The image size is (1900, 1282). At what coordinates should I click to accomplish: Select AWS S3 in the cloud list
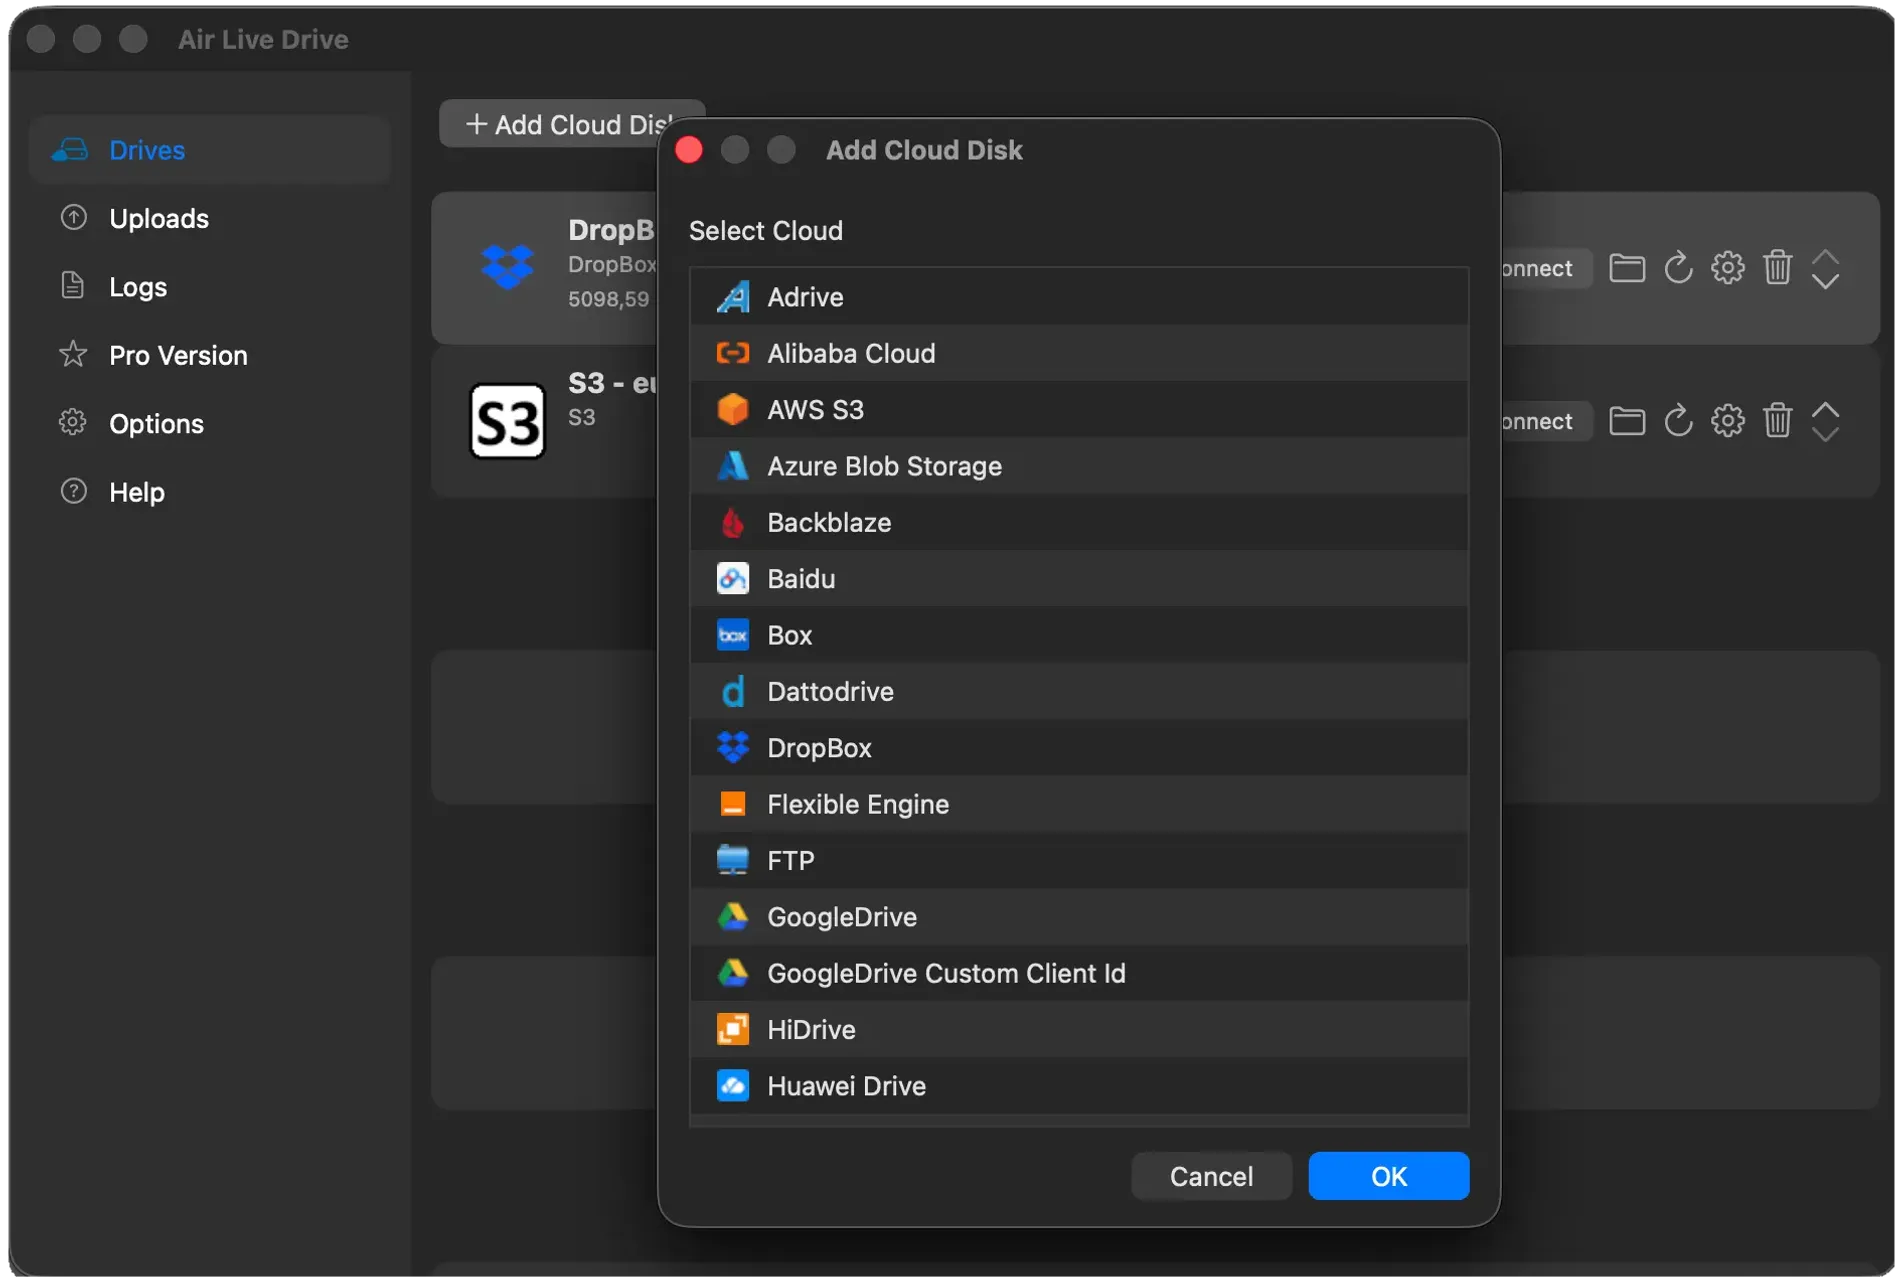1078,409
